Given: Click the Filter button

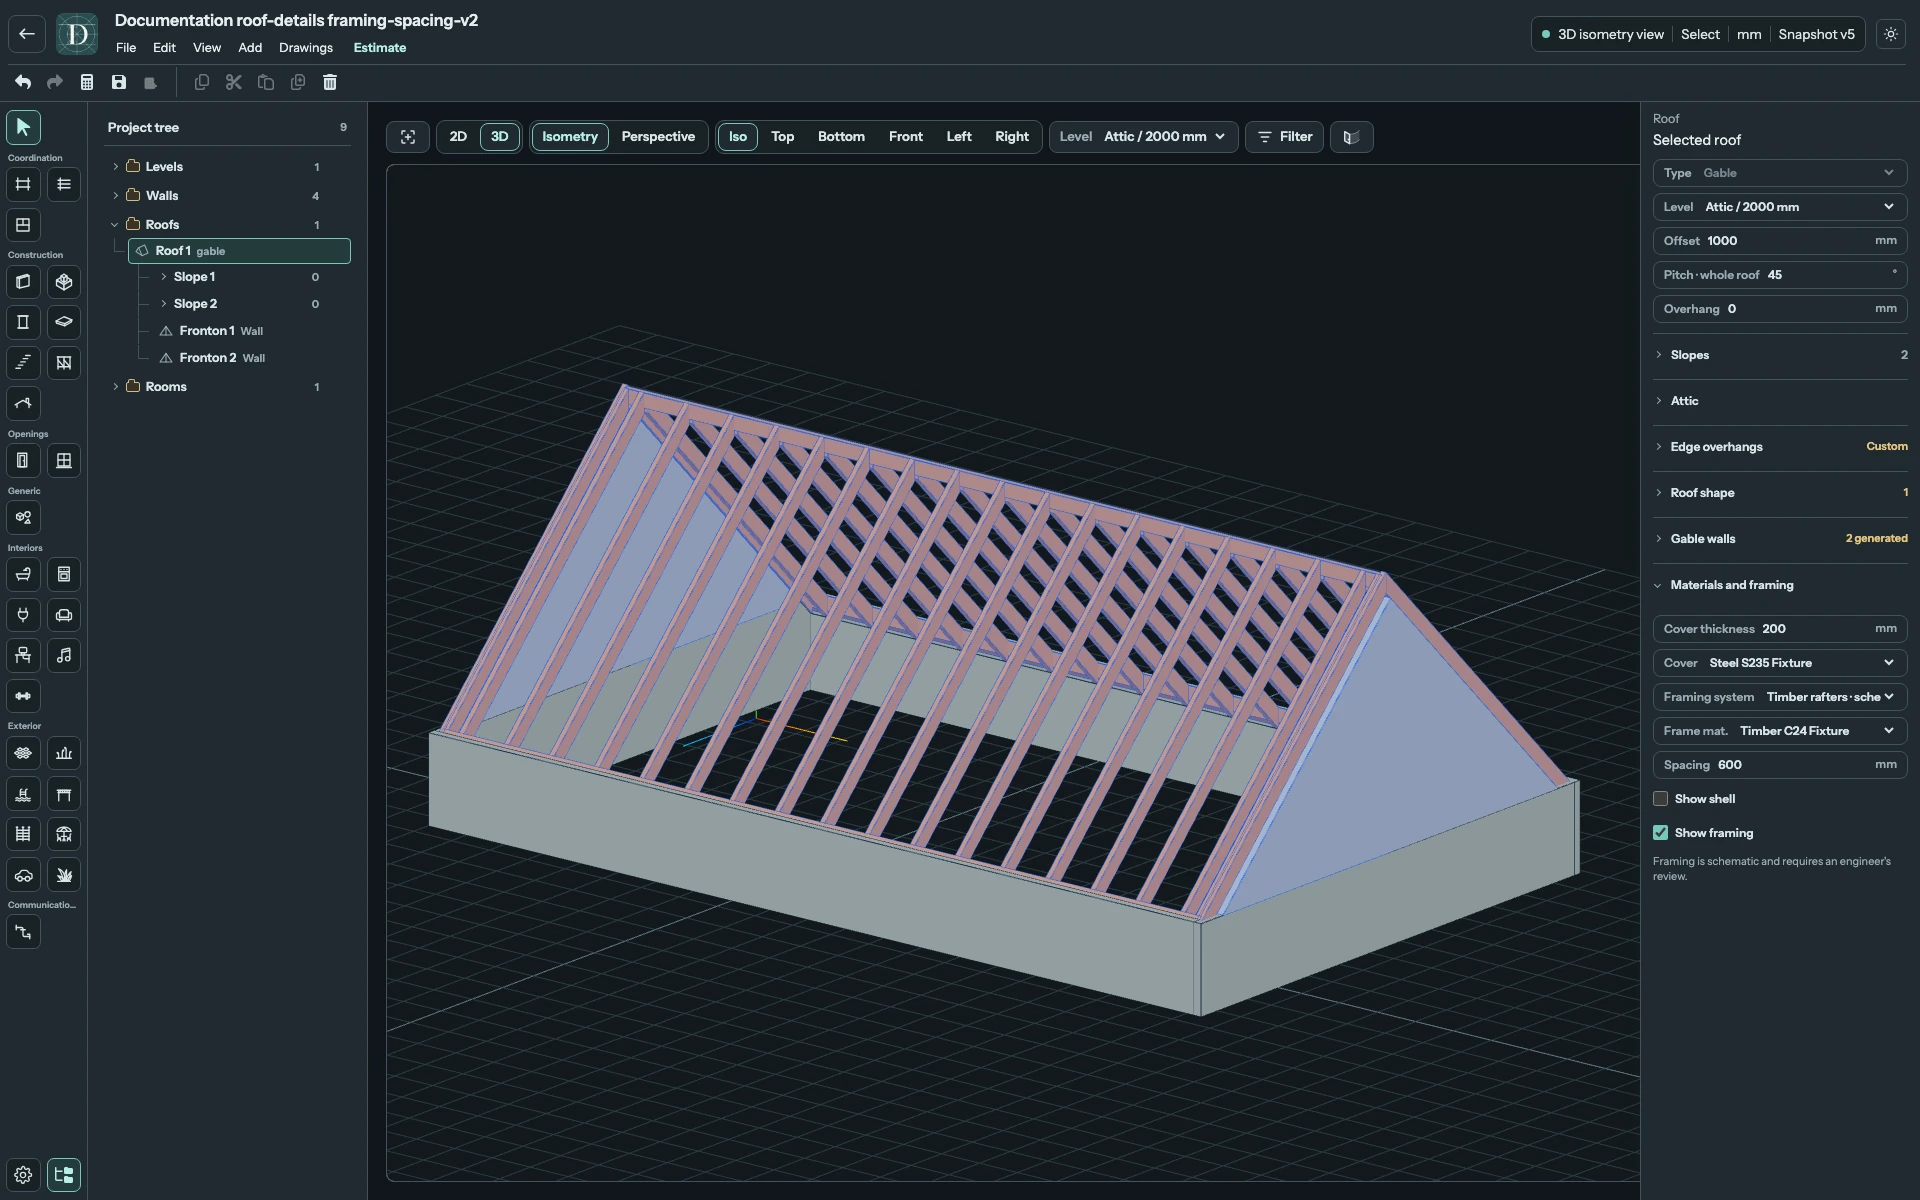Looking at the screenshot, I should [x=1285, y=137].
